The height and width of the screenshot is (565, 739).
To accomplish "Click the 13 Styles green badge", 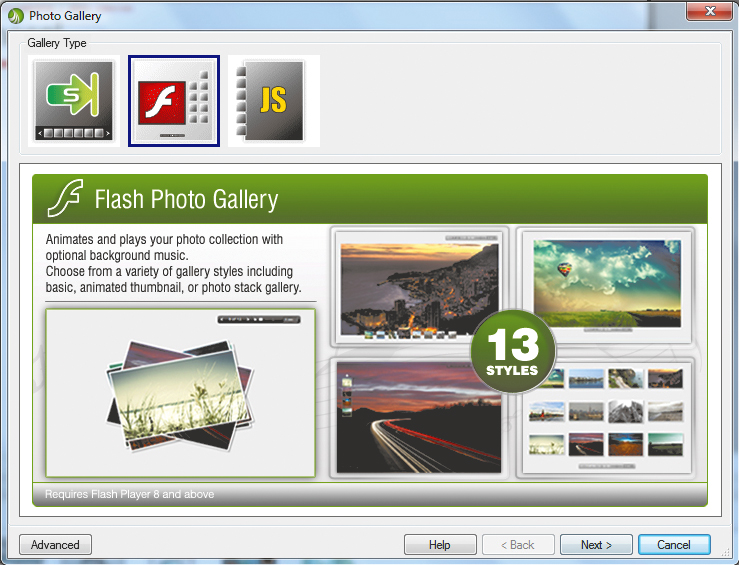I will coord(512,351).
